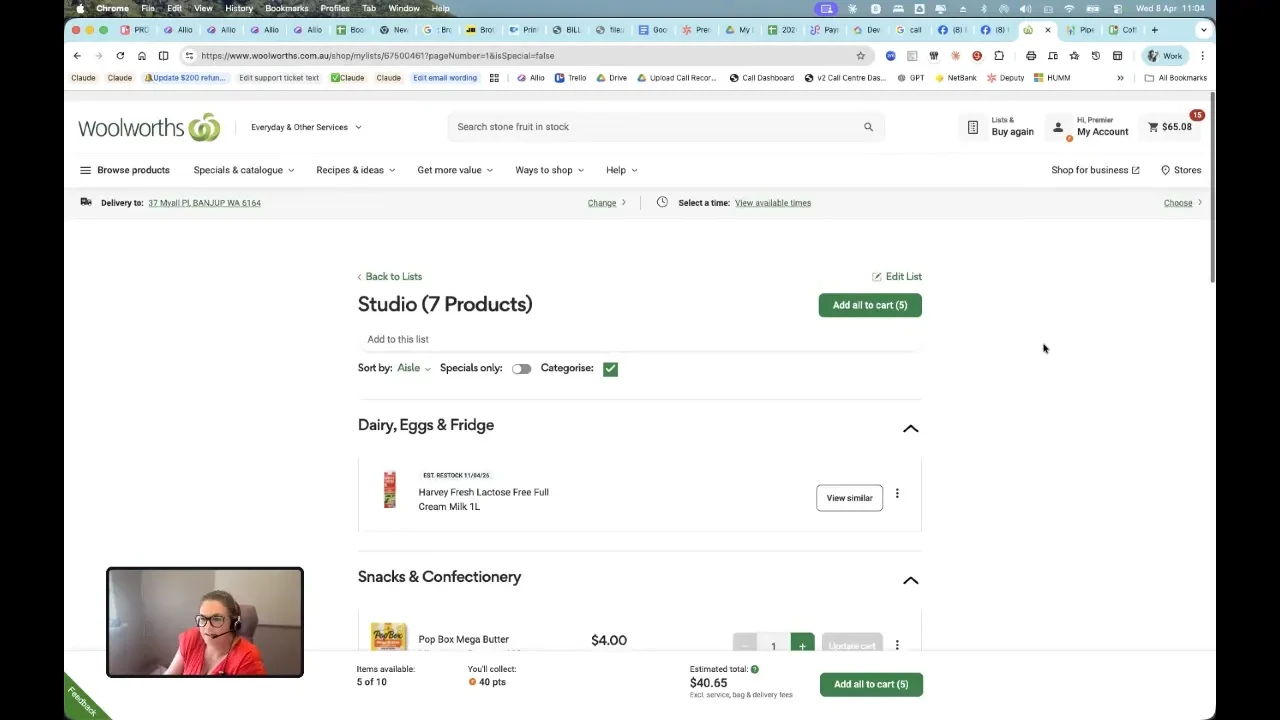Open the Work profile button in Chrome

(x=1166, y=56)
